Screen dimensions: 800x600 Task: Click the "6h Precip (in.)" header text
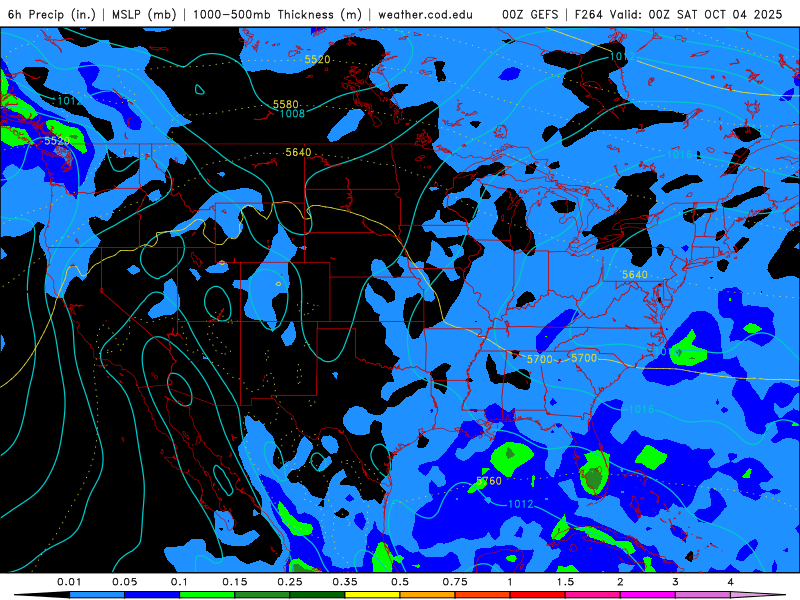[x=52, y=15]
